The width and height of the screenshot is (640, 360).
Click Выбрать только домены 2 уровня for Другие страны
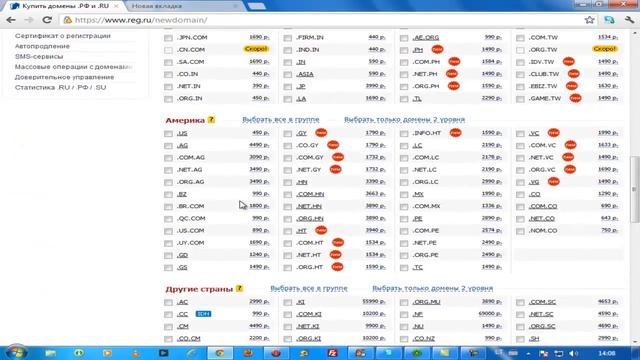click(433, 288)
